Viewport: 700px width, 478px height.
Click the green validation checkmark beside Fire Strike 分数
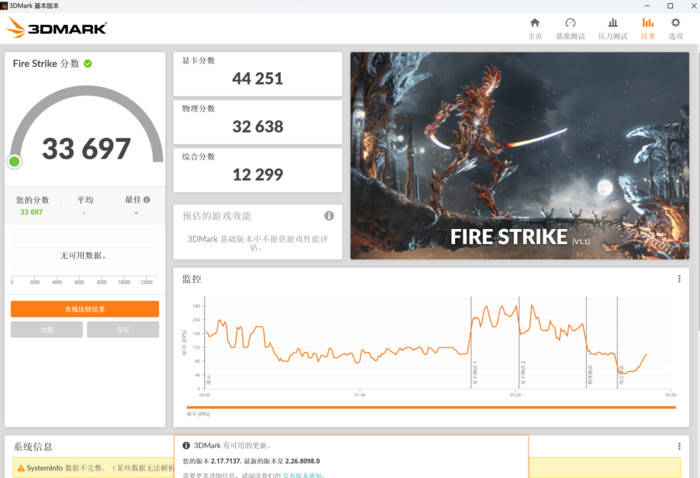pos(88,64)
